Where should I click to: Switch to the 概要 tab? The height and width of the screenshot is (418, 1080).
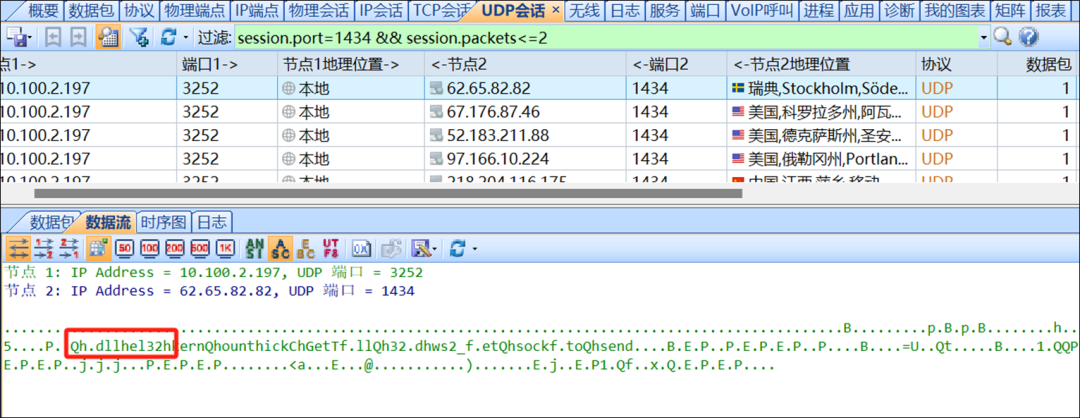tap(44, 10)
